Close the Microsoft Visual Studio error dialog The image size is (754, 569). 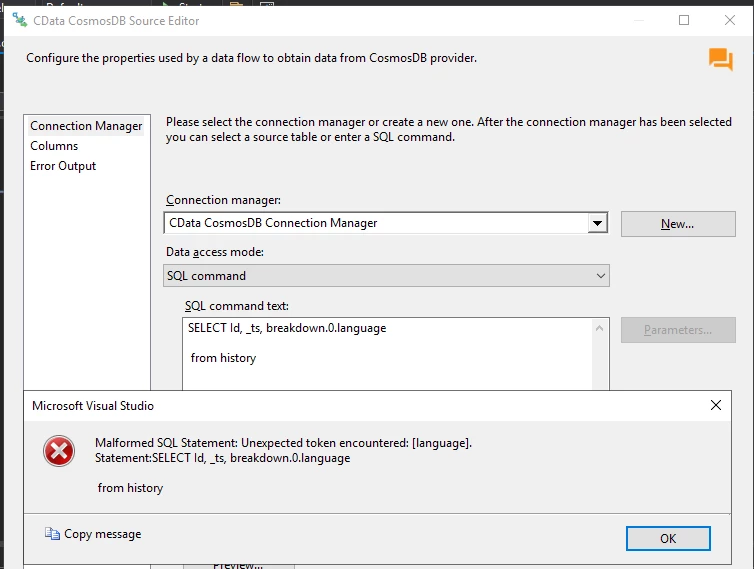pos(716,405)
